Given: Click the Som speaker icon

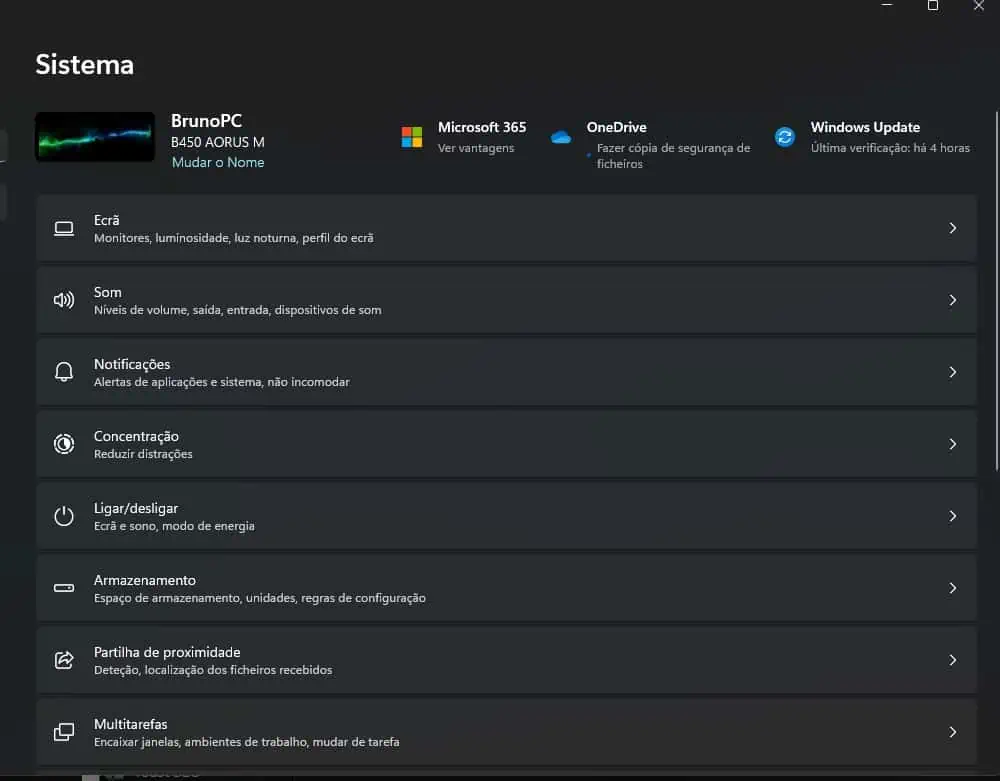Looking at the screenshot, I should click(x=64, y=300).
